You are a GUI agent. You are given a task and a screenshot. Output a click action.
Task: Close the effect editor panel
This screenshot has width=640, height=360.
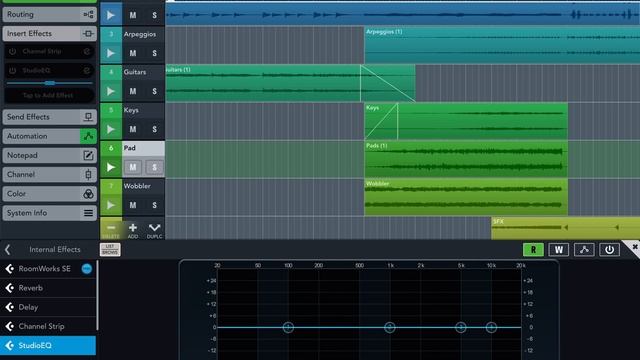pos(634,247)
